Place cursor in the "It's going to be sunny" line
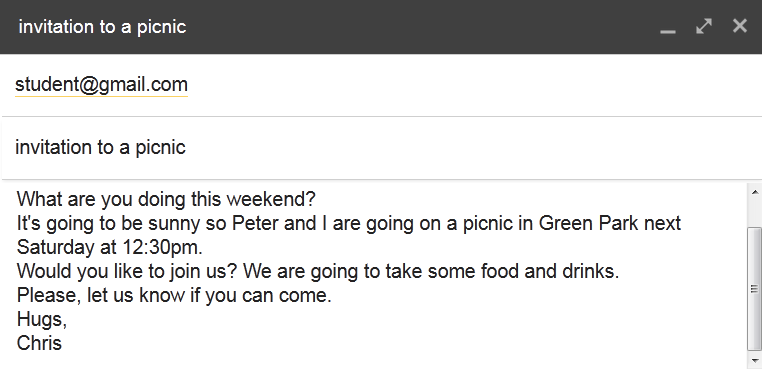The image size is (762, 372). coord(348,223)
